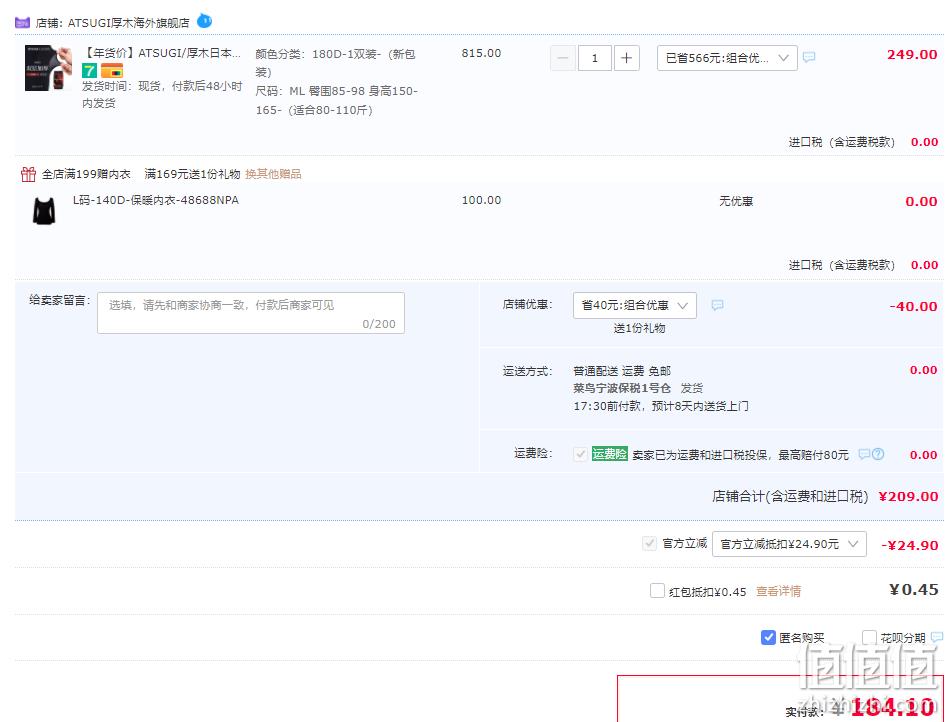Click the -¥24.90 official reduction amount
This screenshot has height=722, width=947.
910,545
